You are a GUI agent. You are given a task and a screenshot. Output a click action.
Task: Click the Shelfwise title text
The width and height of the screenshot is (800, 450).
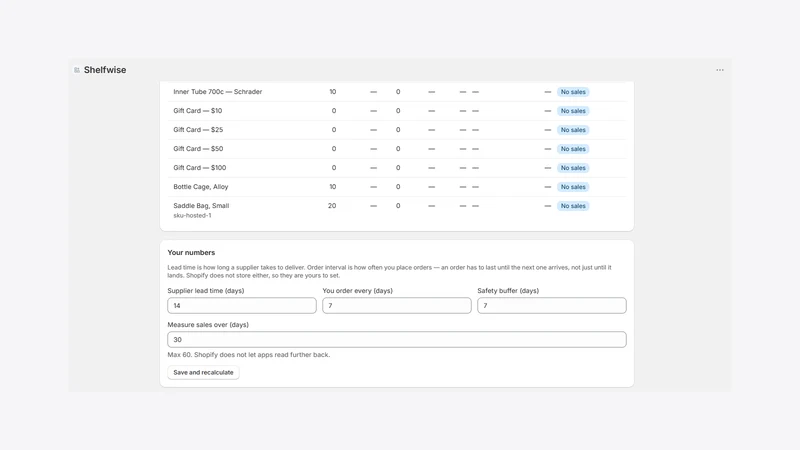105,70
